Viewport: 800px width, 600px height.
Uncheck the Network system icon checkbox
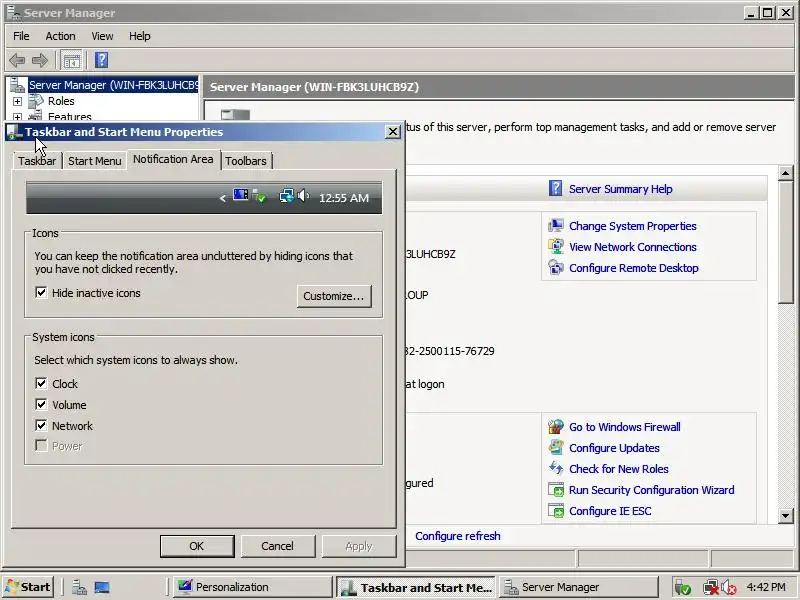tap(41, 425)
